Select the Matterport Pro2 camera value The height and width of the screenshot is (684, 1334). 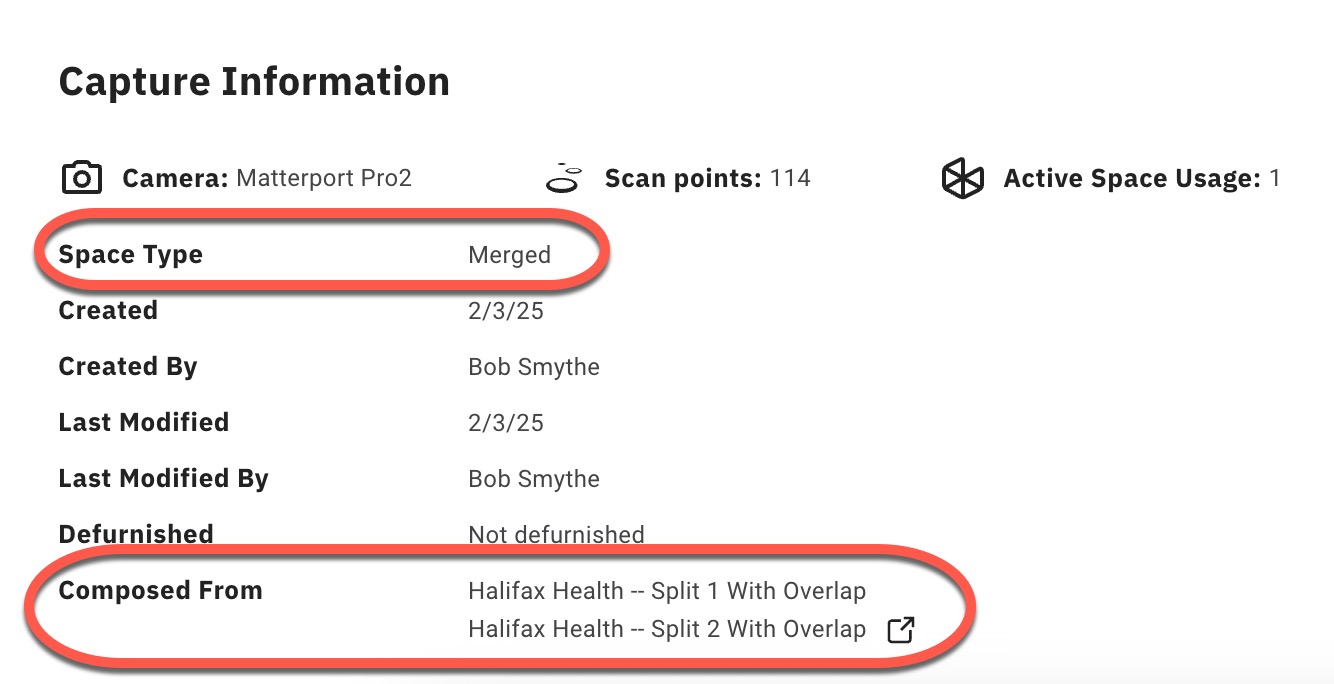tap(324, 179)
